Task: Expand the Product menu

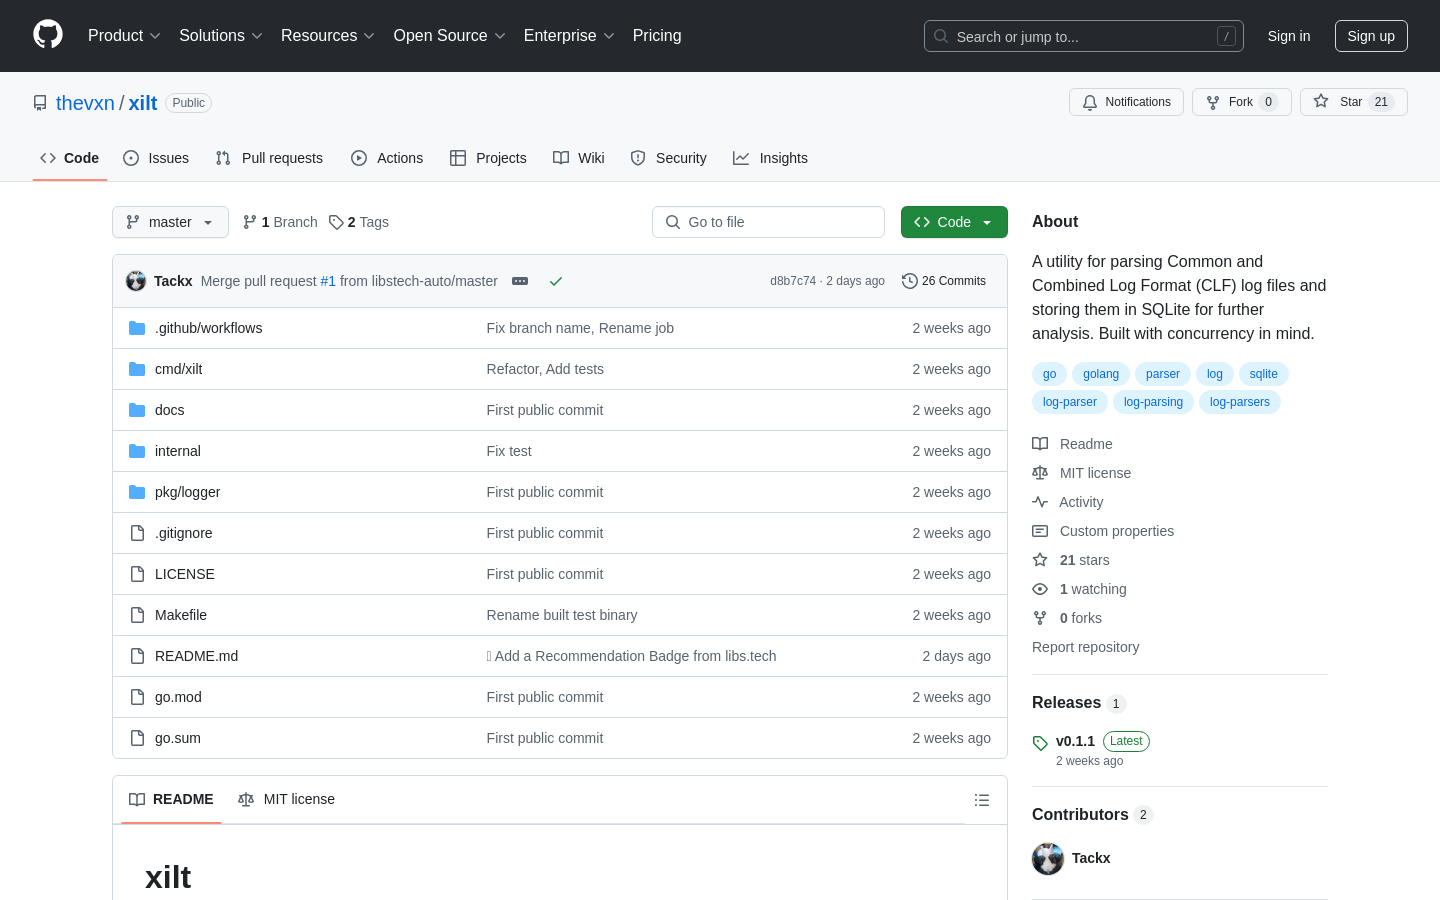Action: pyautogui.click(x=124, y=36)
